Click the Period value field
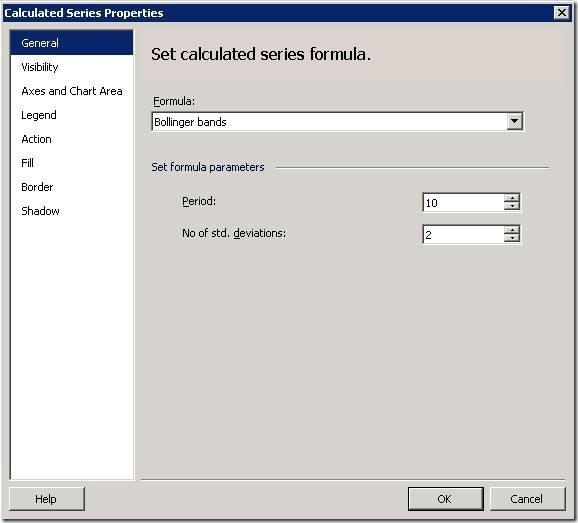Screen dimensions: 578x523 463,203
